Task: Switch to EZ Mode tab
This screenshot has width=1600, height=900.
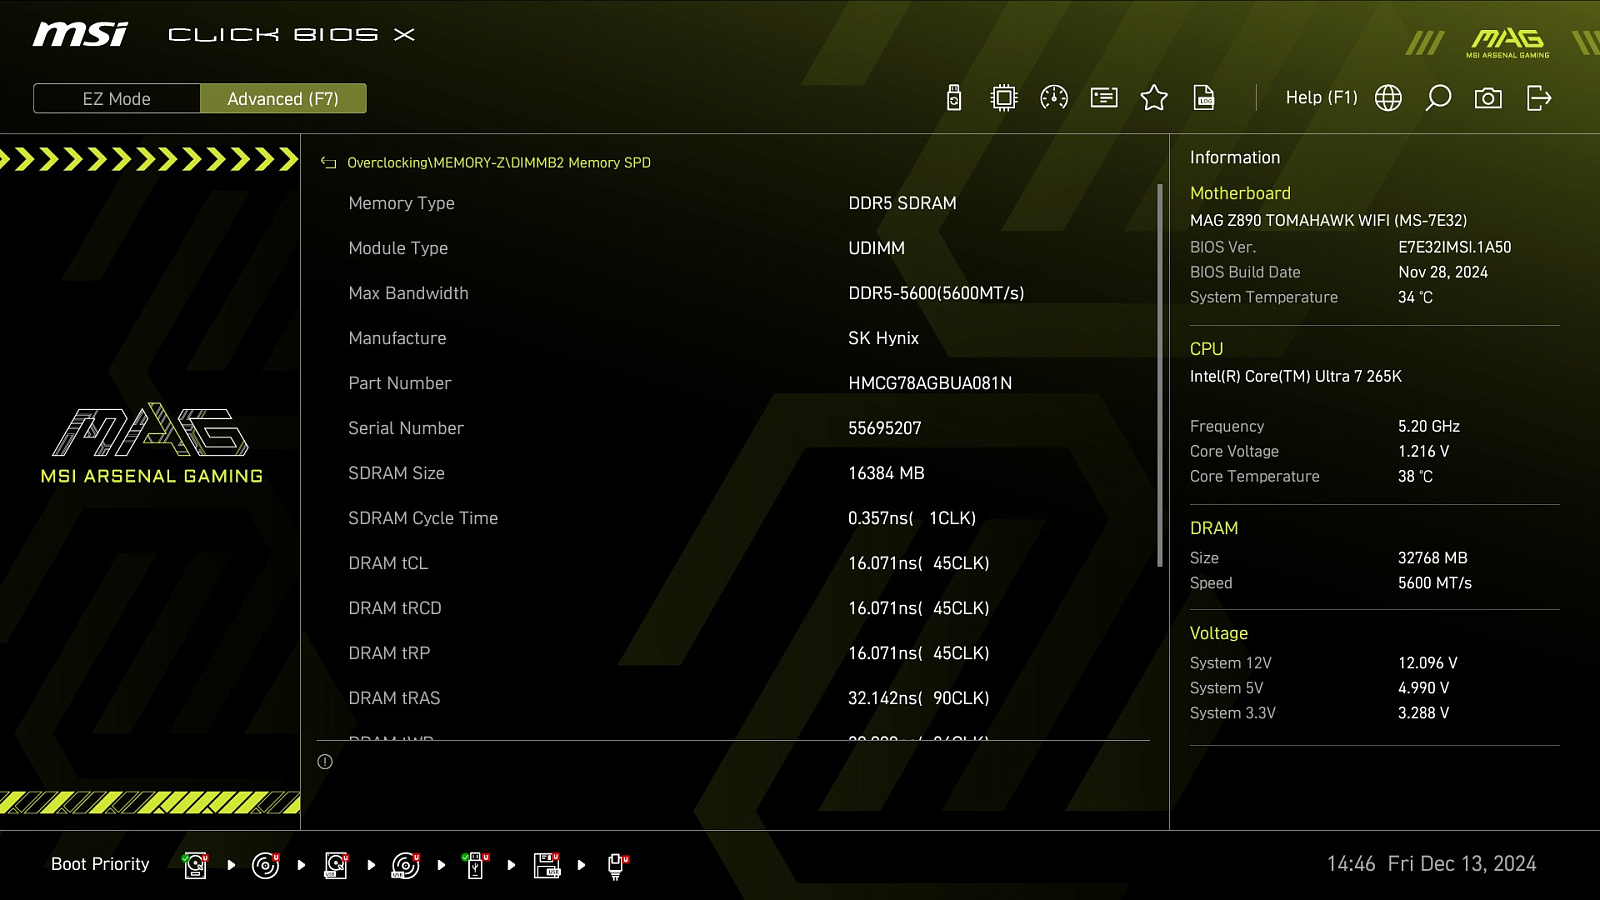Action: click(117, 98)
